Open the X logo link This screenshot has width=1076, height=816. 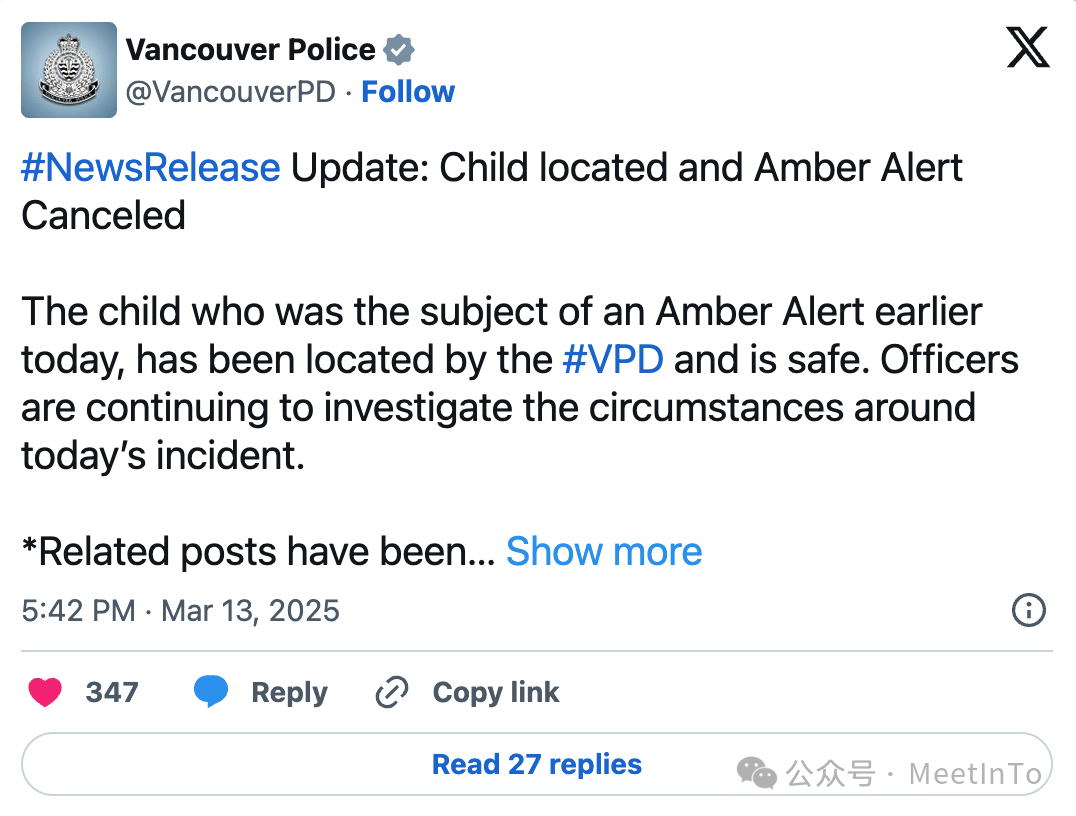click(x=1027, y=47)
